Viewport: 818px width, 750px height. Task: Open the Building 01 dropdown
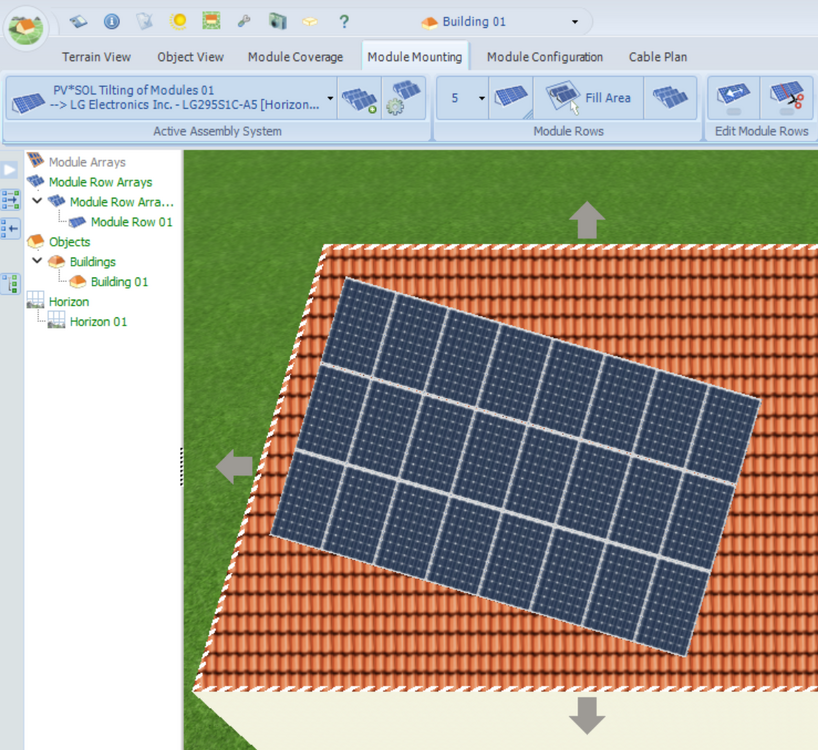(x=574, y=22)
